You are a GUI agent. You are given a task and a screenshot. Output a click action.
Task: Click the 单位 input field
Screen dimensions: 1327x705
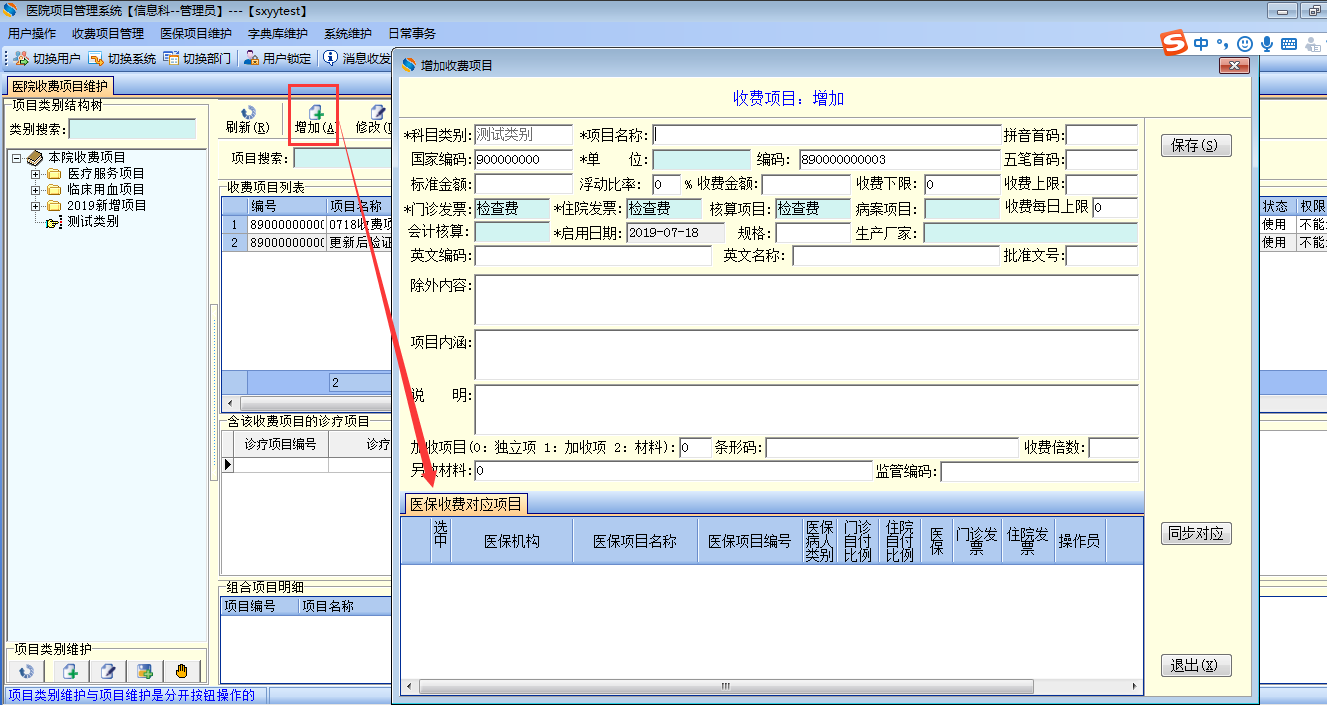701,159
